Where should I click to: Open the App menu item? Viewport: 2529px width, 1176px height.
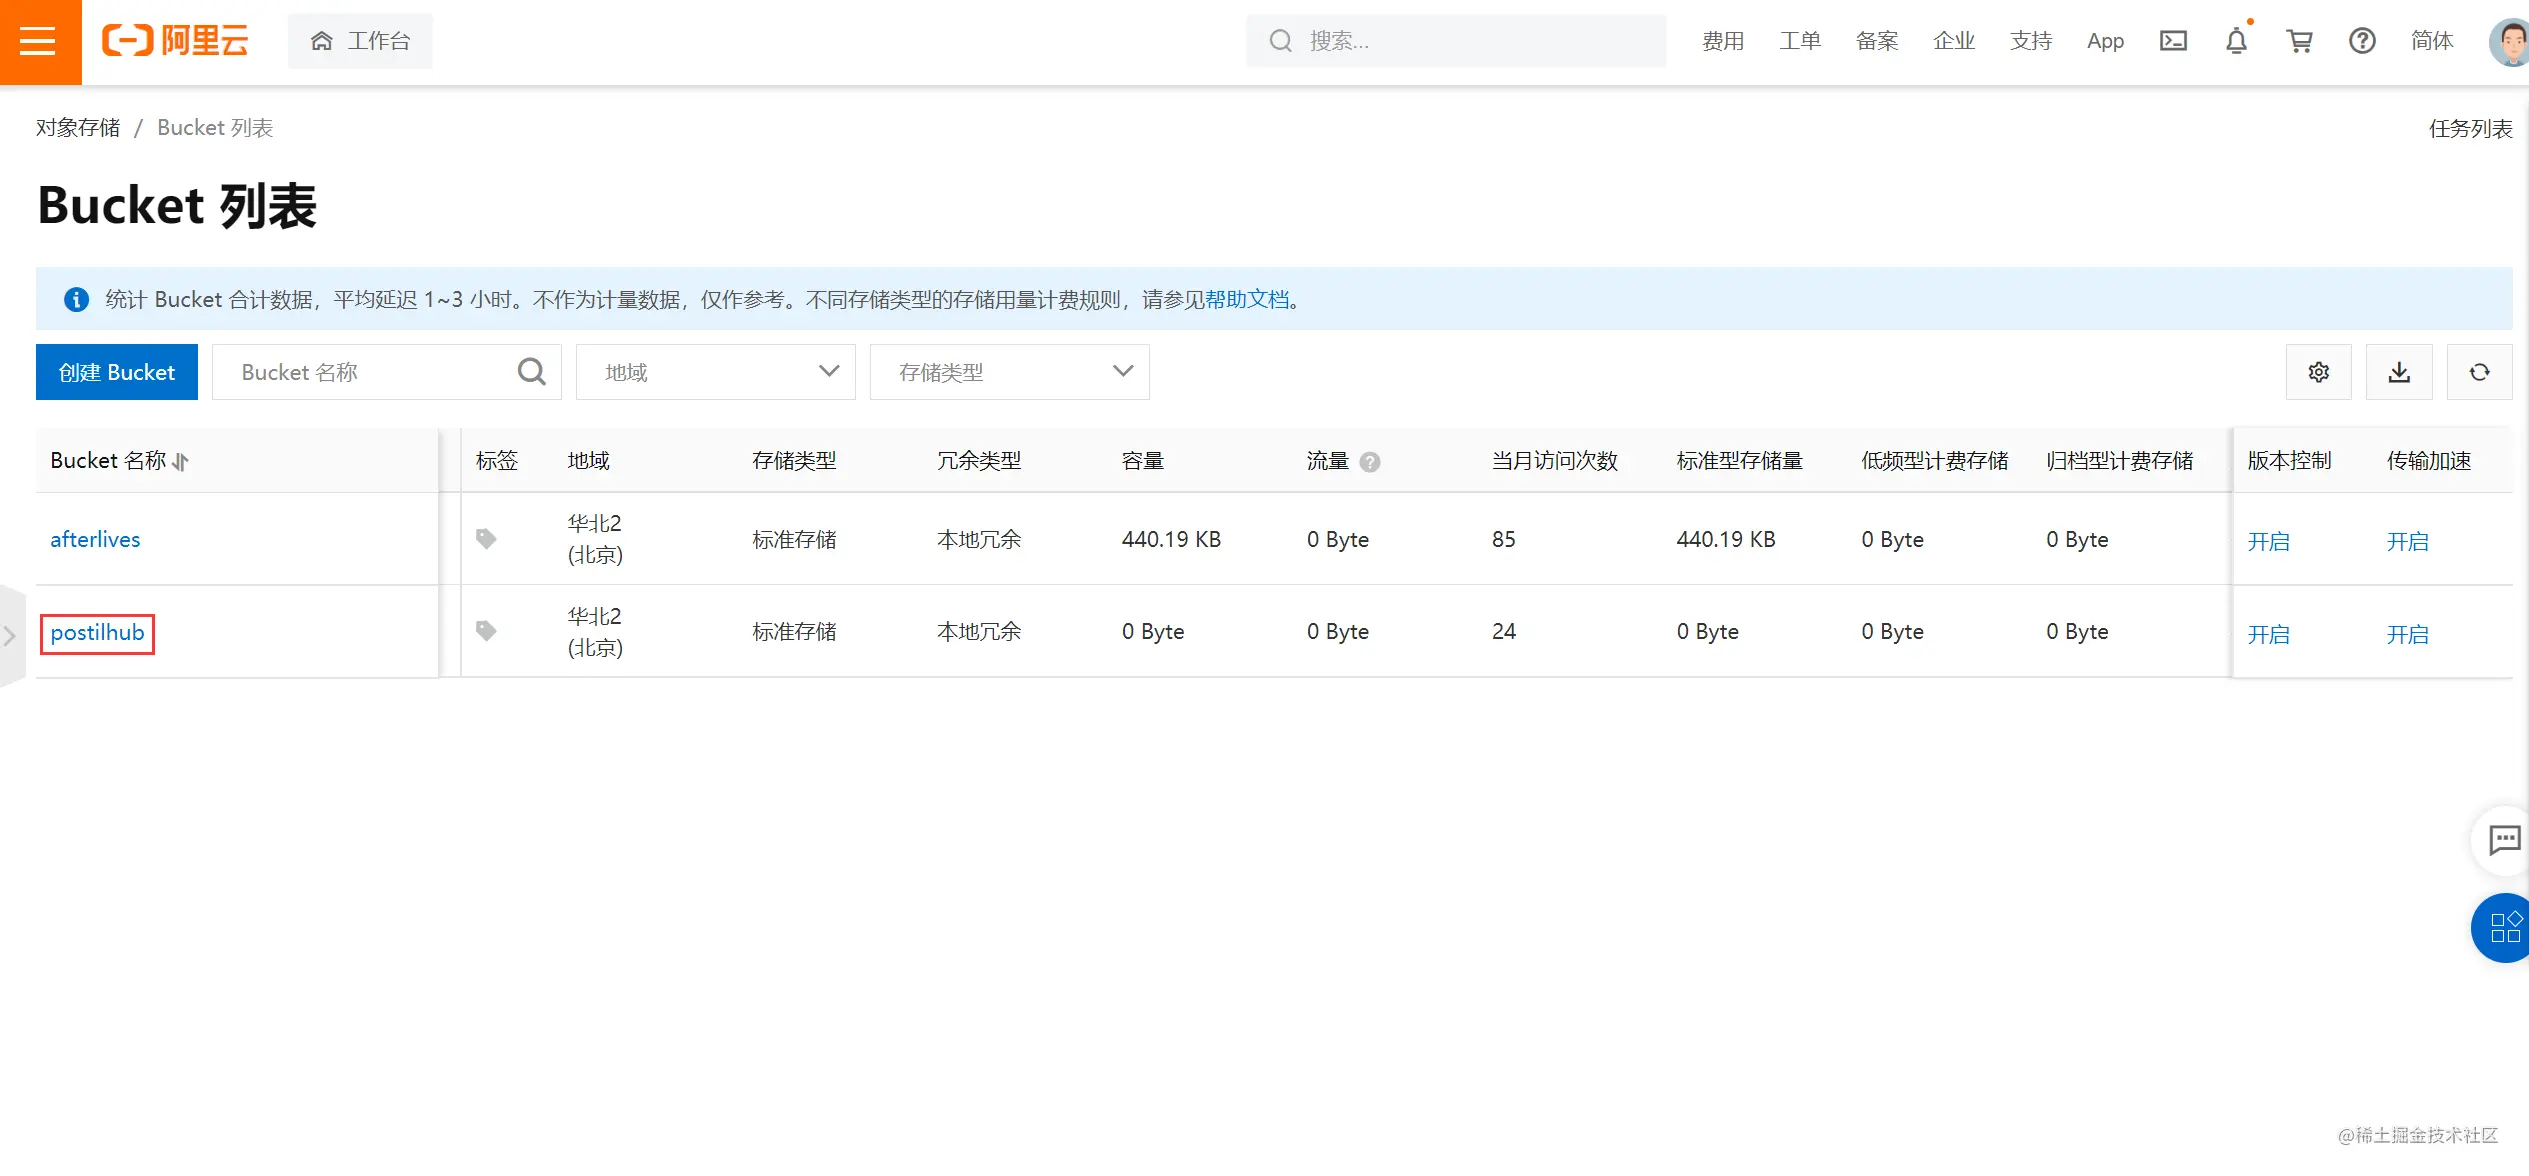click(x=2105, y=41)
